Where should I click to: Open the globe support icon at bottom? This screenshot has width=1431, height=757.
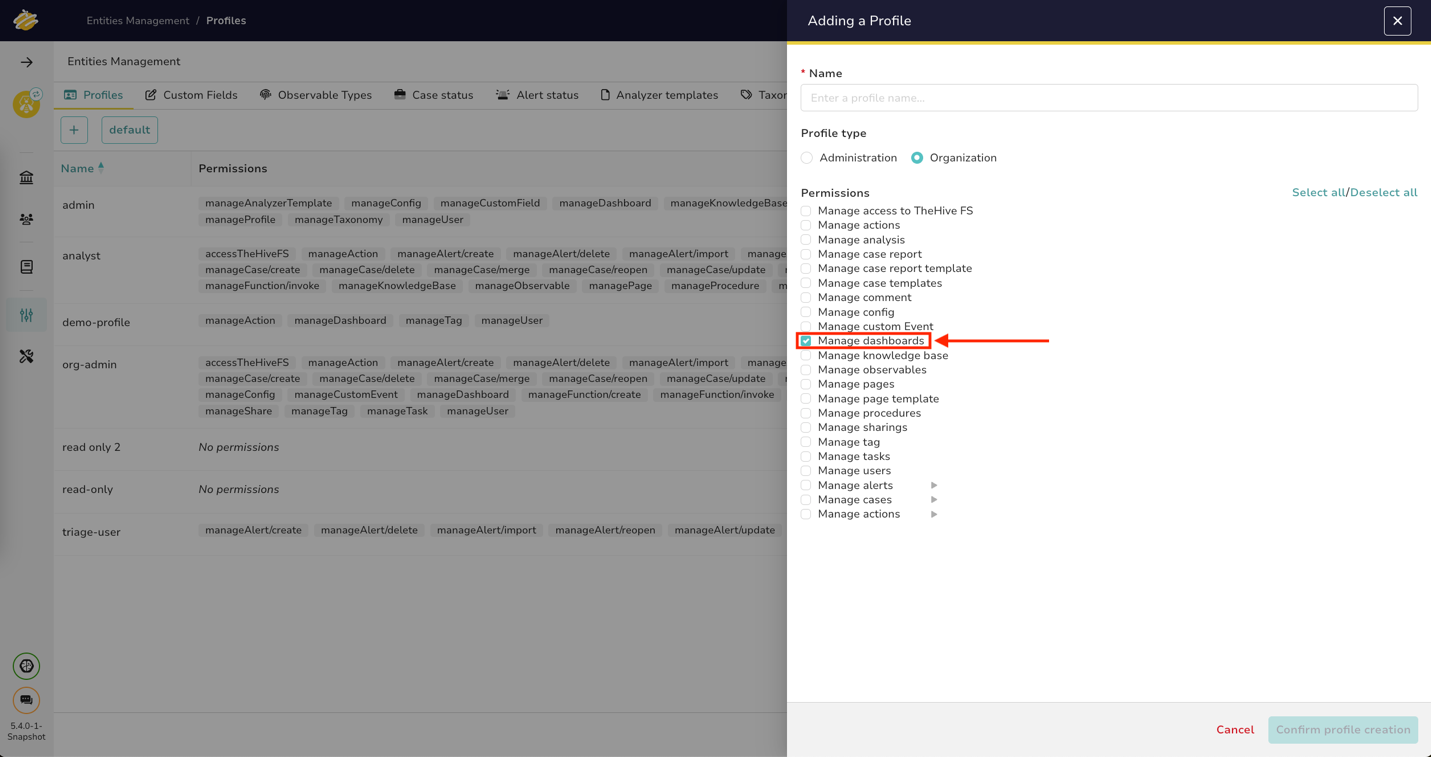click(26, 665)
